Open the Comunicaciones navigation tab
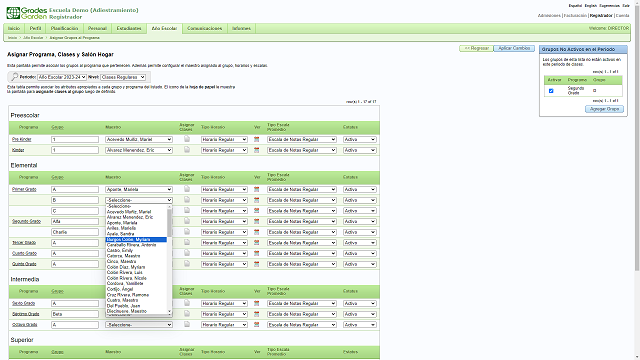The height and width of the screenshot is (360, 640). (204, 29)
